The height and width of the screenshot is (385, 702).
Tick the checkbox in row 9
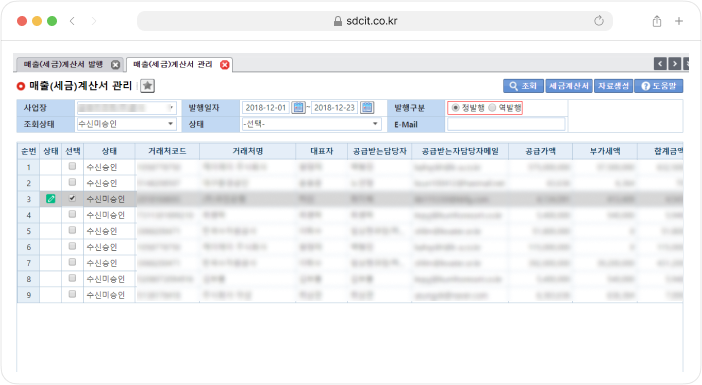(72, 294)
